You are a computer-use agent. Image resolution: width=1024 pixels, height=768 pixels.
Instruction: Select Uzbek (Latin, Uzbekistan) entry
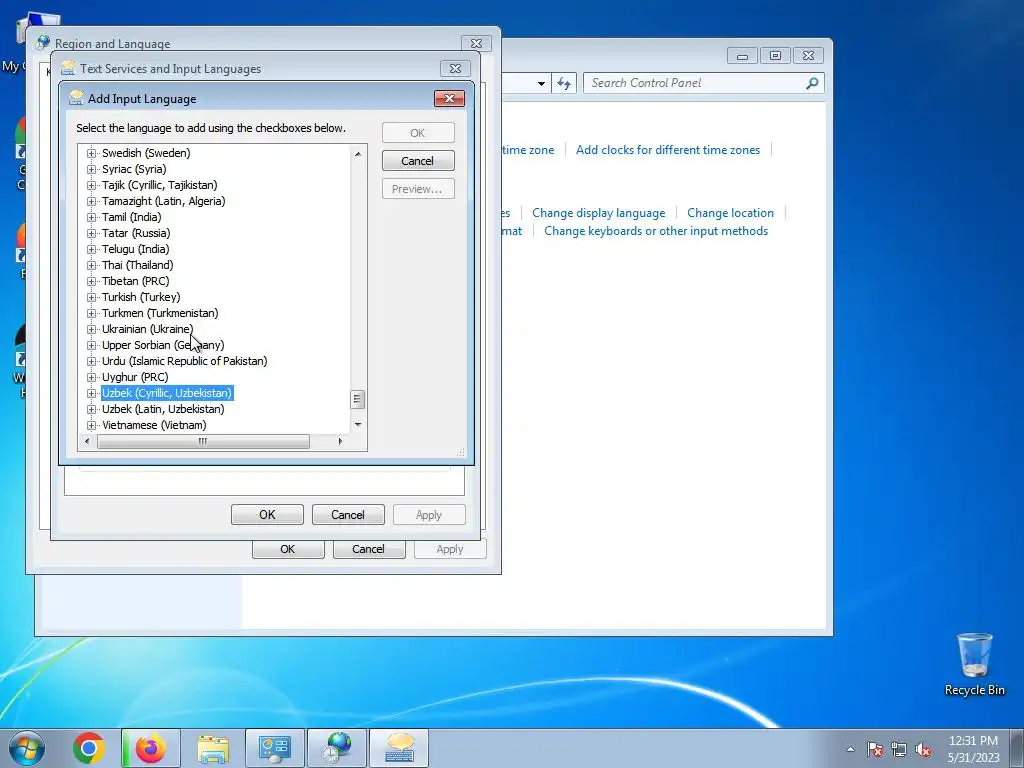[163, 409]
